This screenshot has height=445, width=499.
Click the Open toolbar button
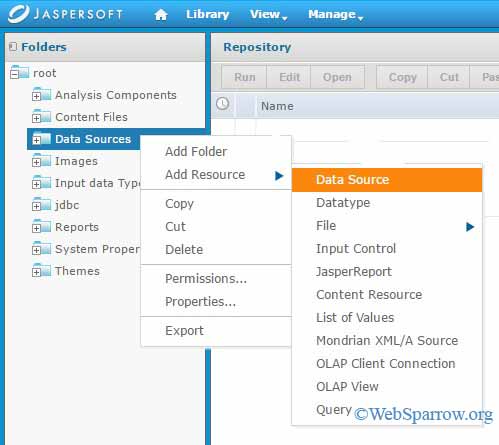click(x=337, y=77)
